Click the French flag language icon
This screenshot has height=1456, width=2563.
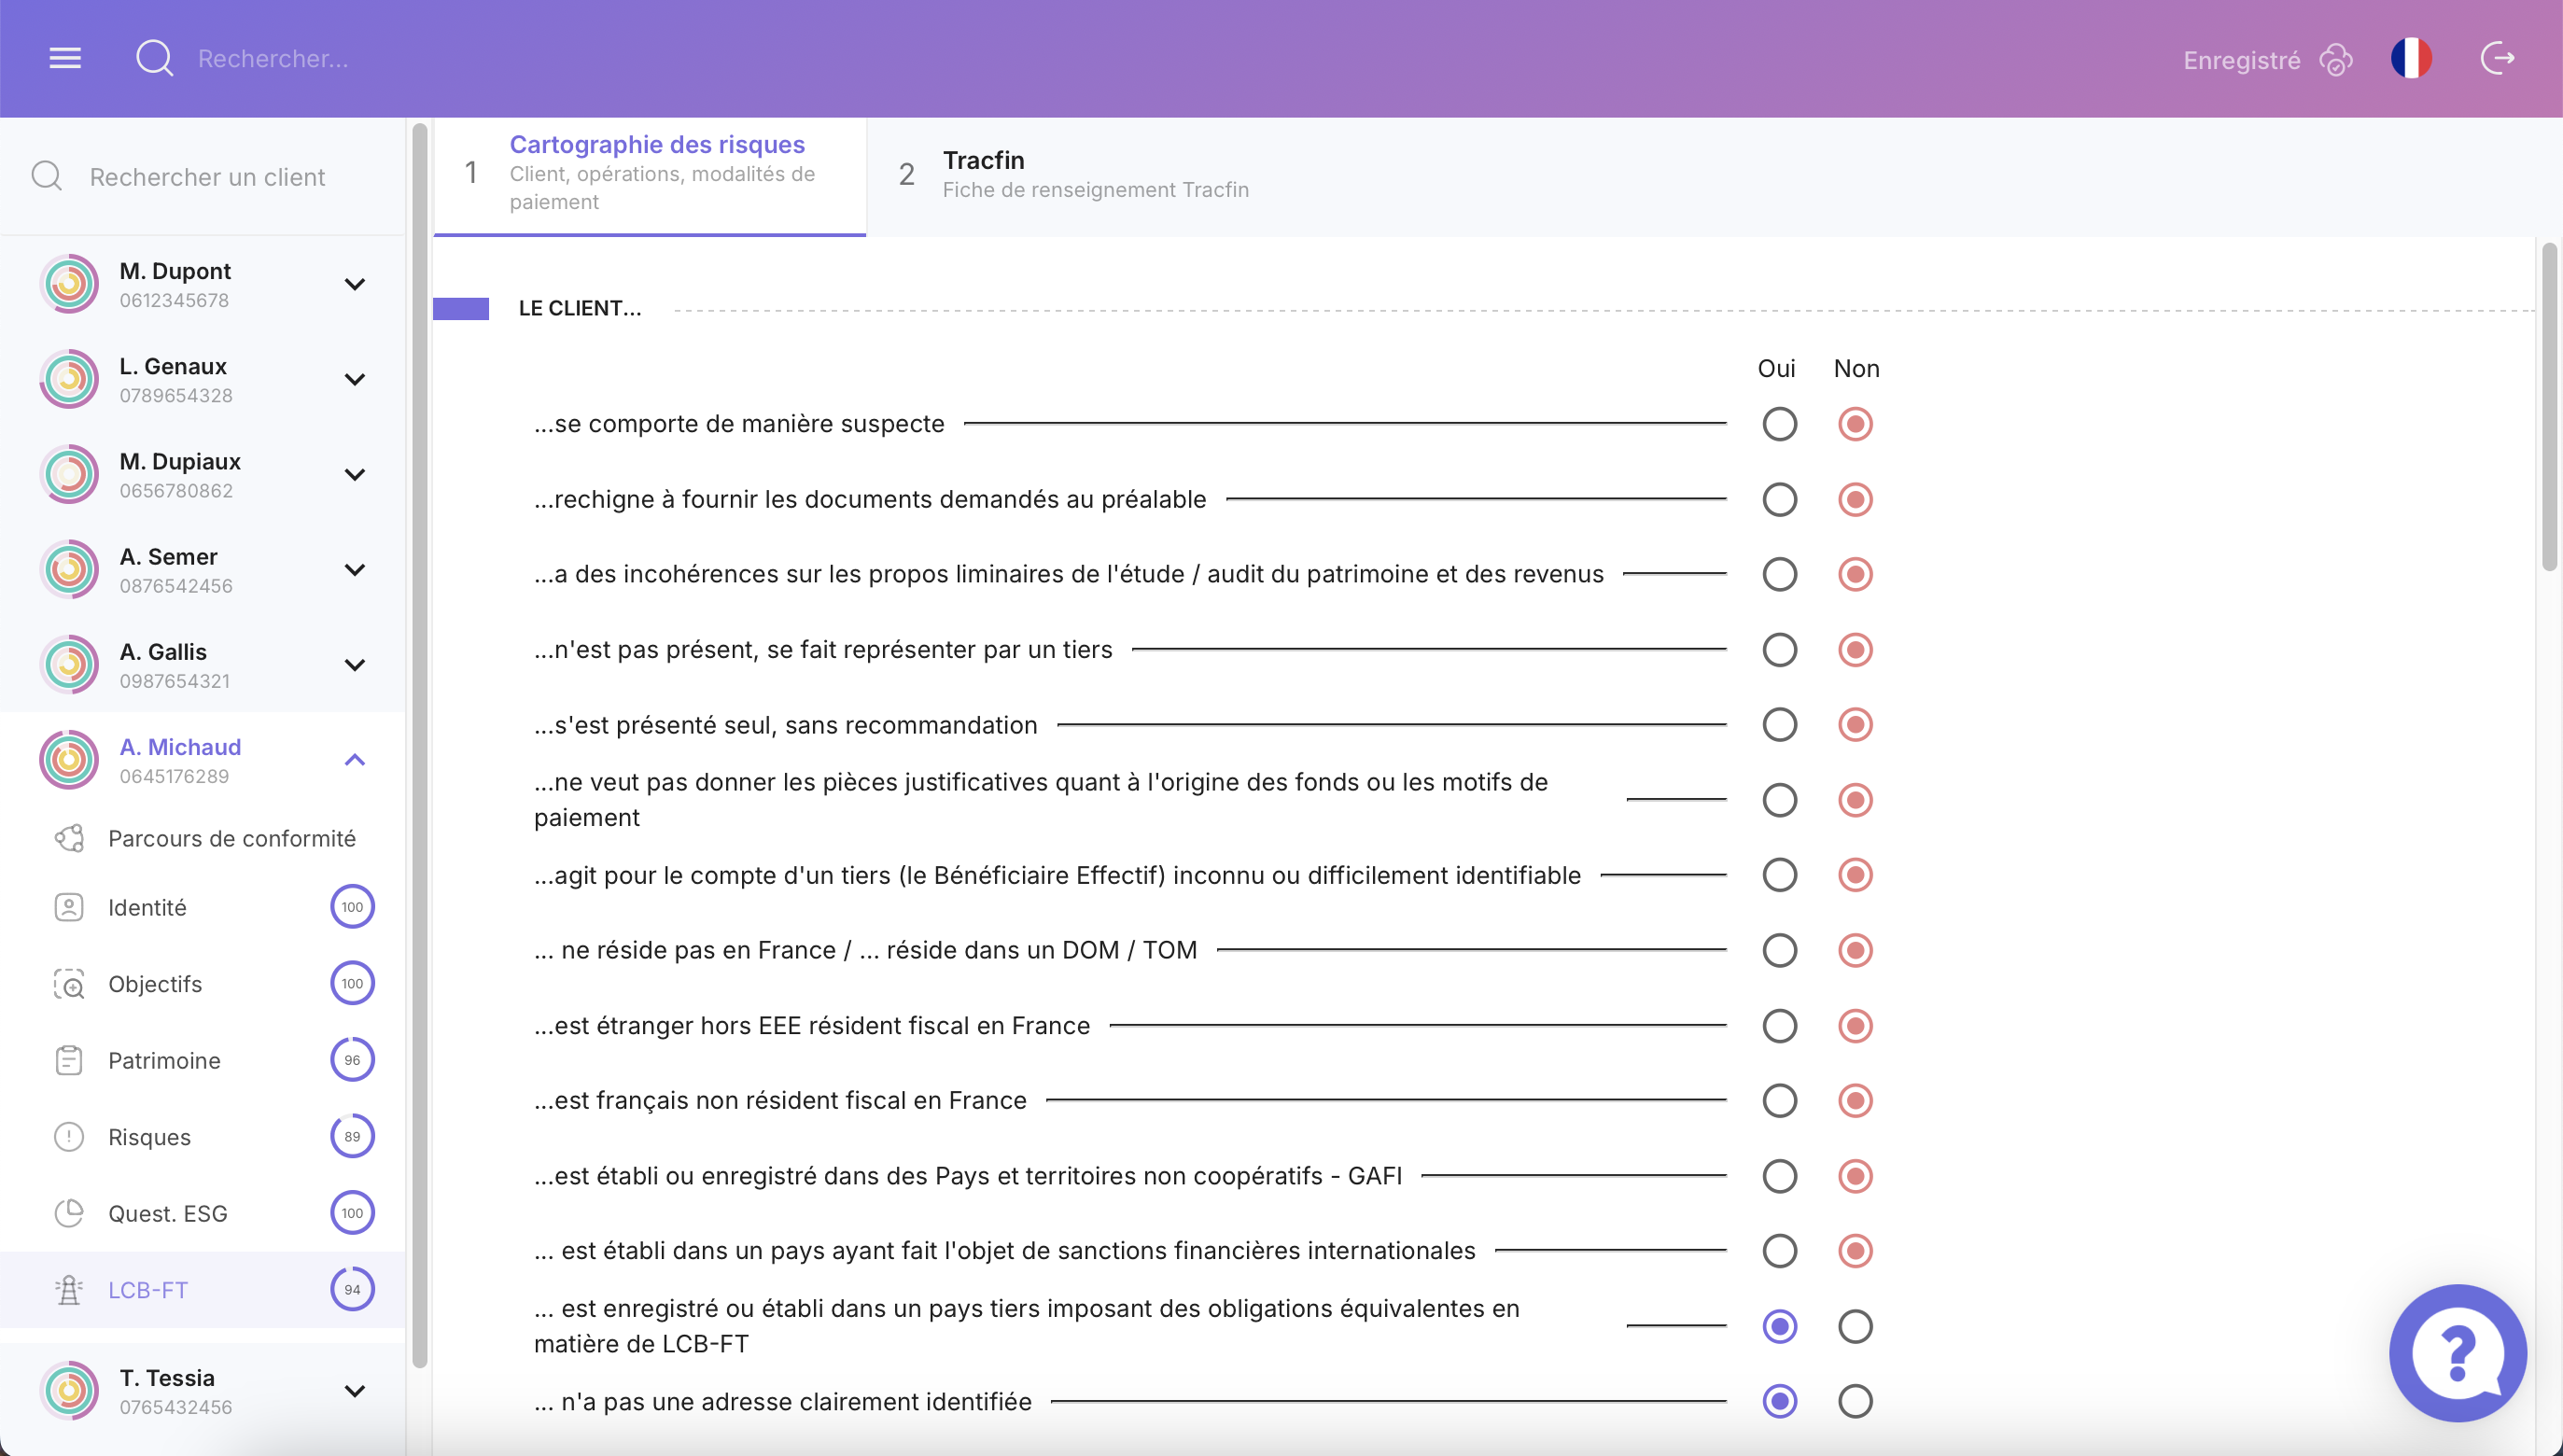coord(2410,58)
